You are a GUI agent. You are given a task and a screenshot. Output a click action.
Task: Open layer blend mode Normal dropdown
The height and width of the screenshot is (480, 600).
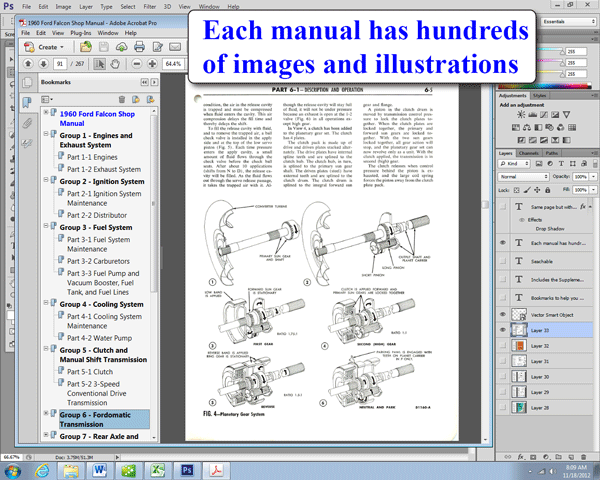coord(523,176)
